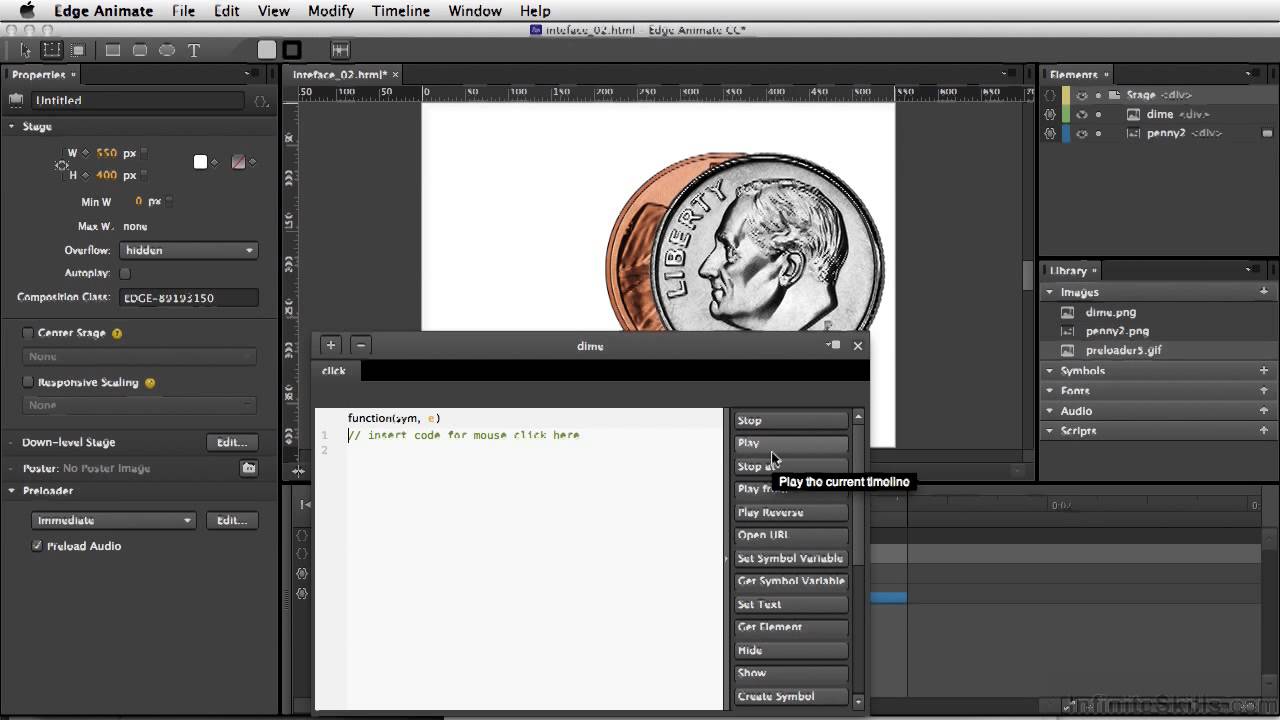Screen dimensions: 1280x720
Task: Toggle link width and height icon
Action: pos(62,165)
